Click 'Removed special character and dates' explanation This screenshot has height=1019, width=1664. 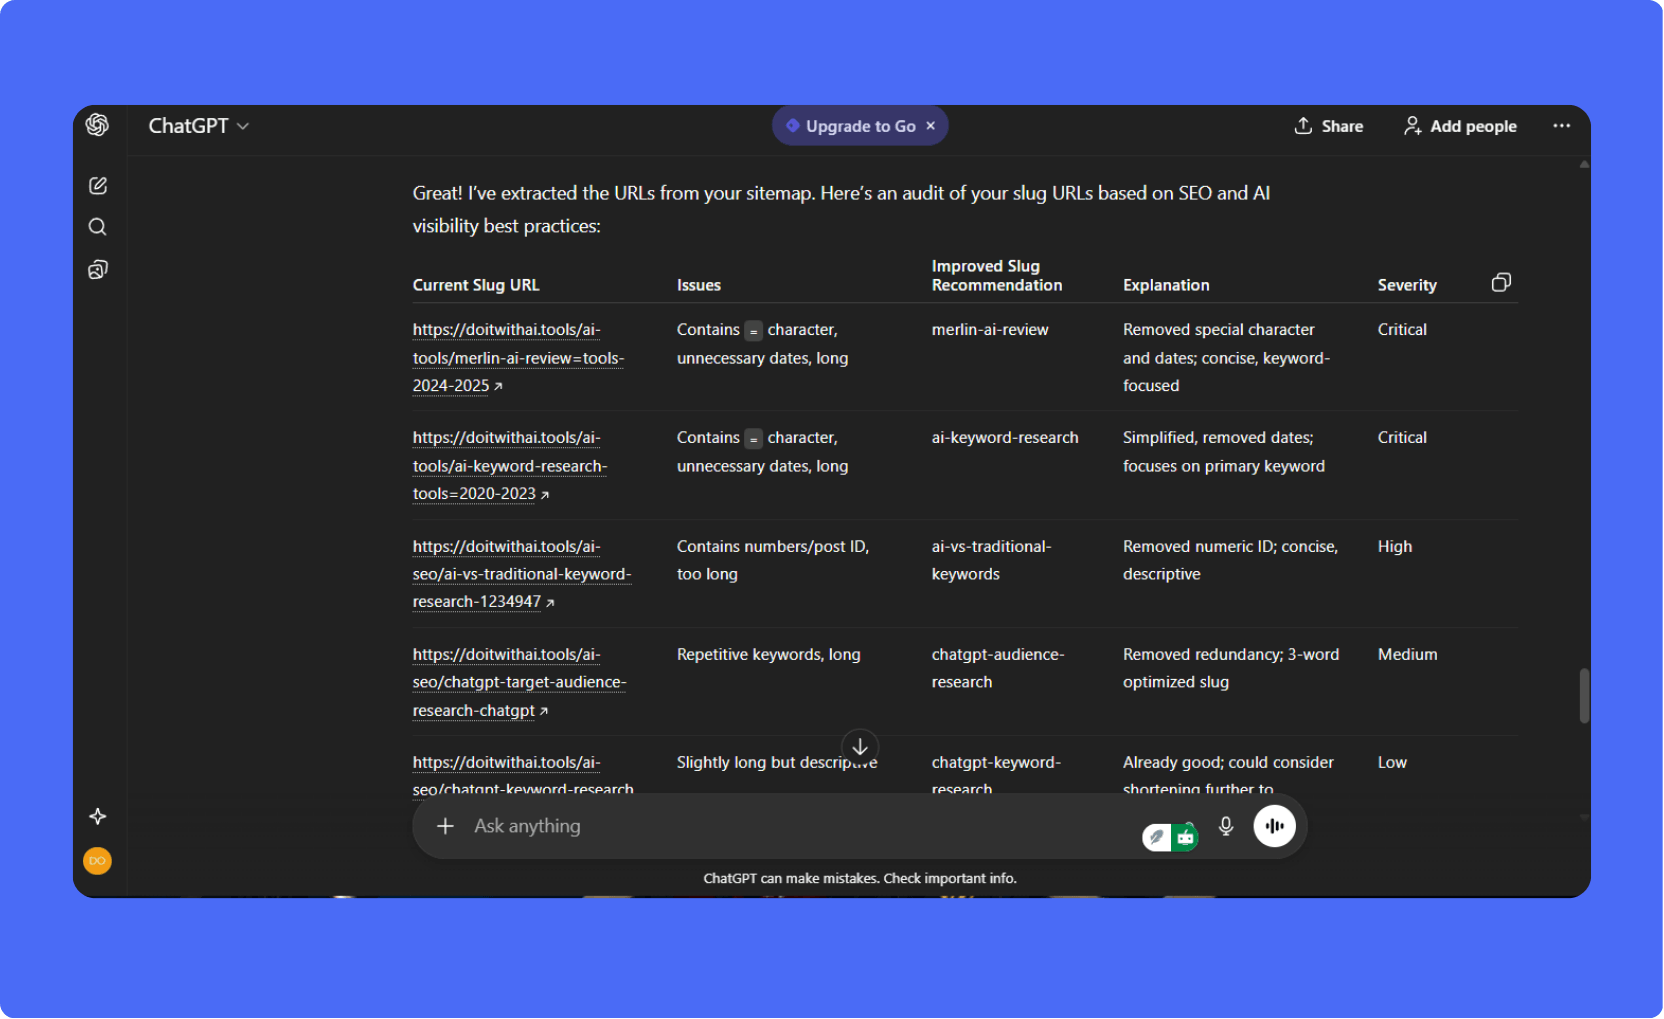coord(1226,358)
